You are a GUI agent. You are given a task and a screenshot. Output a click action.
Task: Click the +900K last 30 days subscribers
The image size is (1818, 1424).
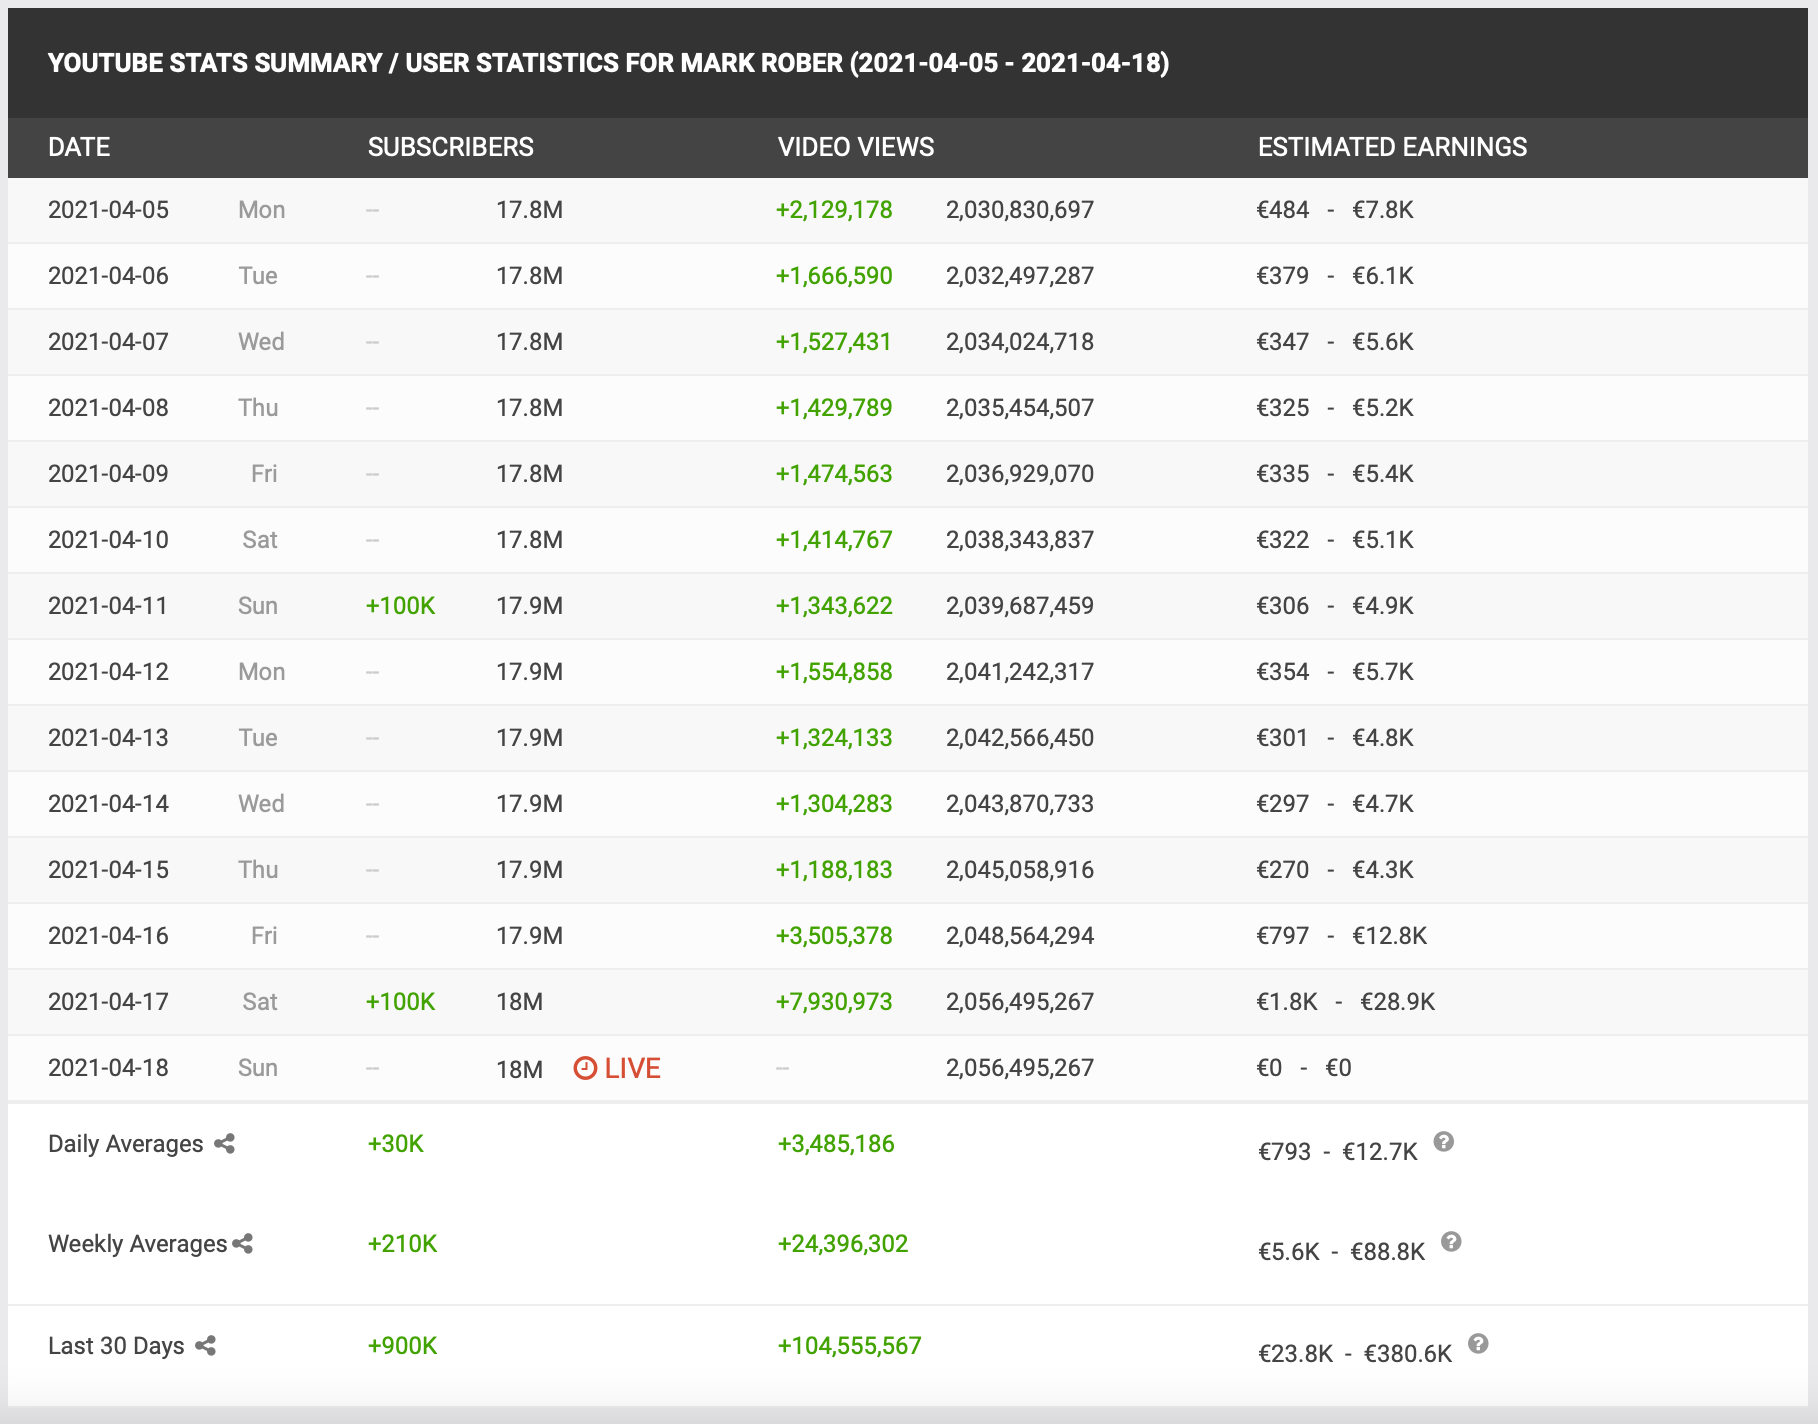(x=403, y=1346)
